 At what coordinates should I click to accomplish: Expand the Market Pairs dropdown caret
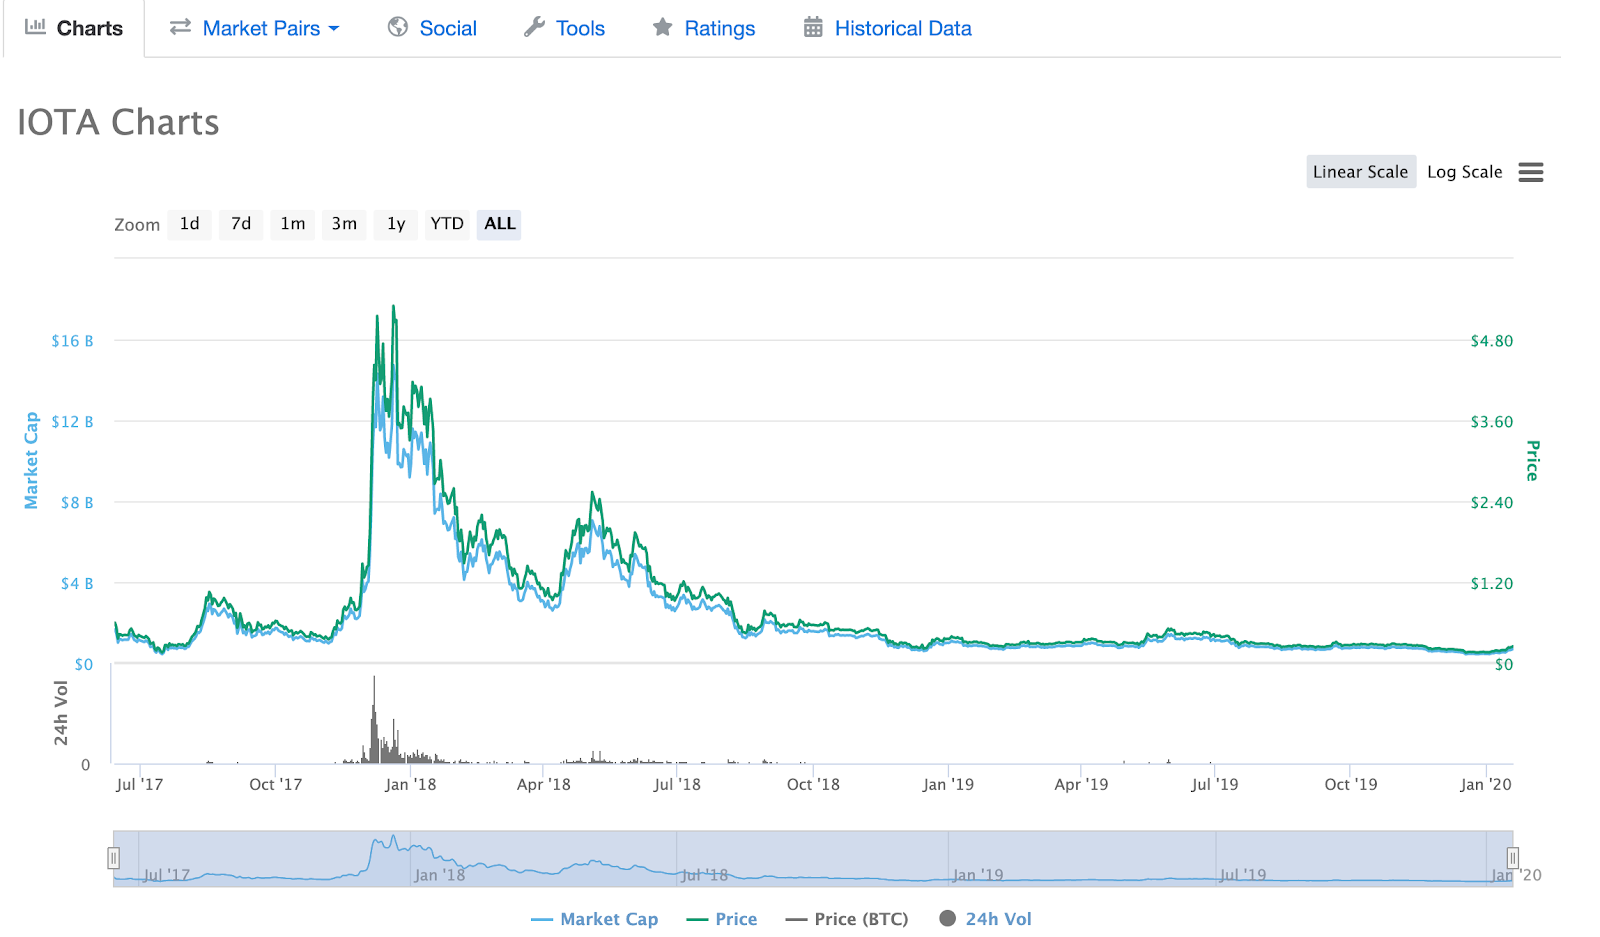pos(334,29)
